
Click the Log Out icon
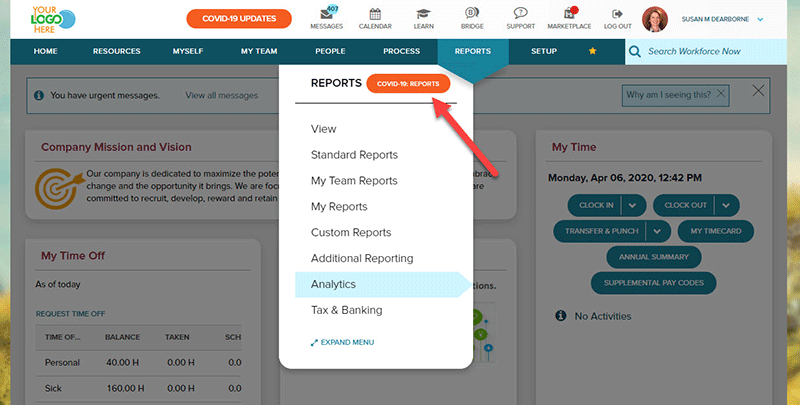(617, 15)
